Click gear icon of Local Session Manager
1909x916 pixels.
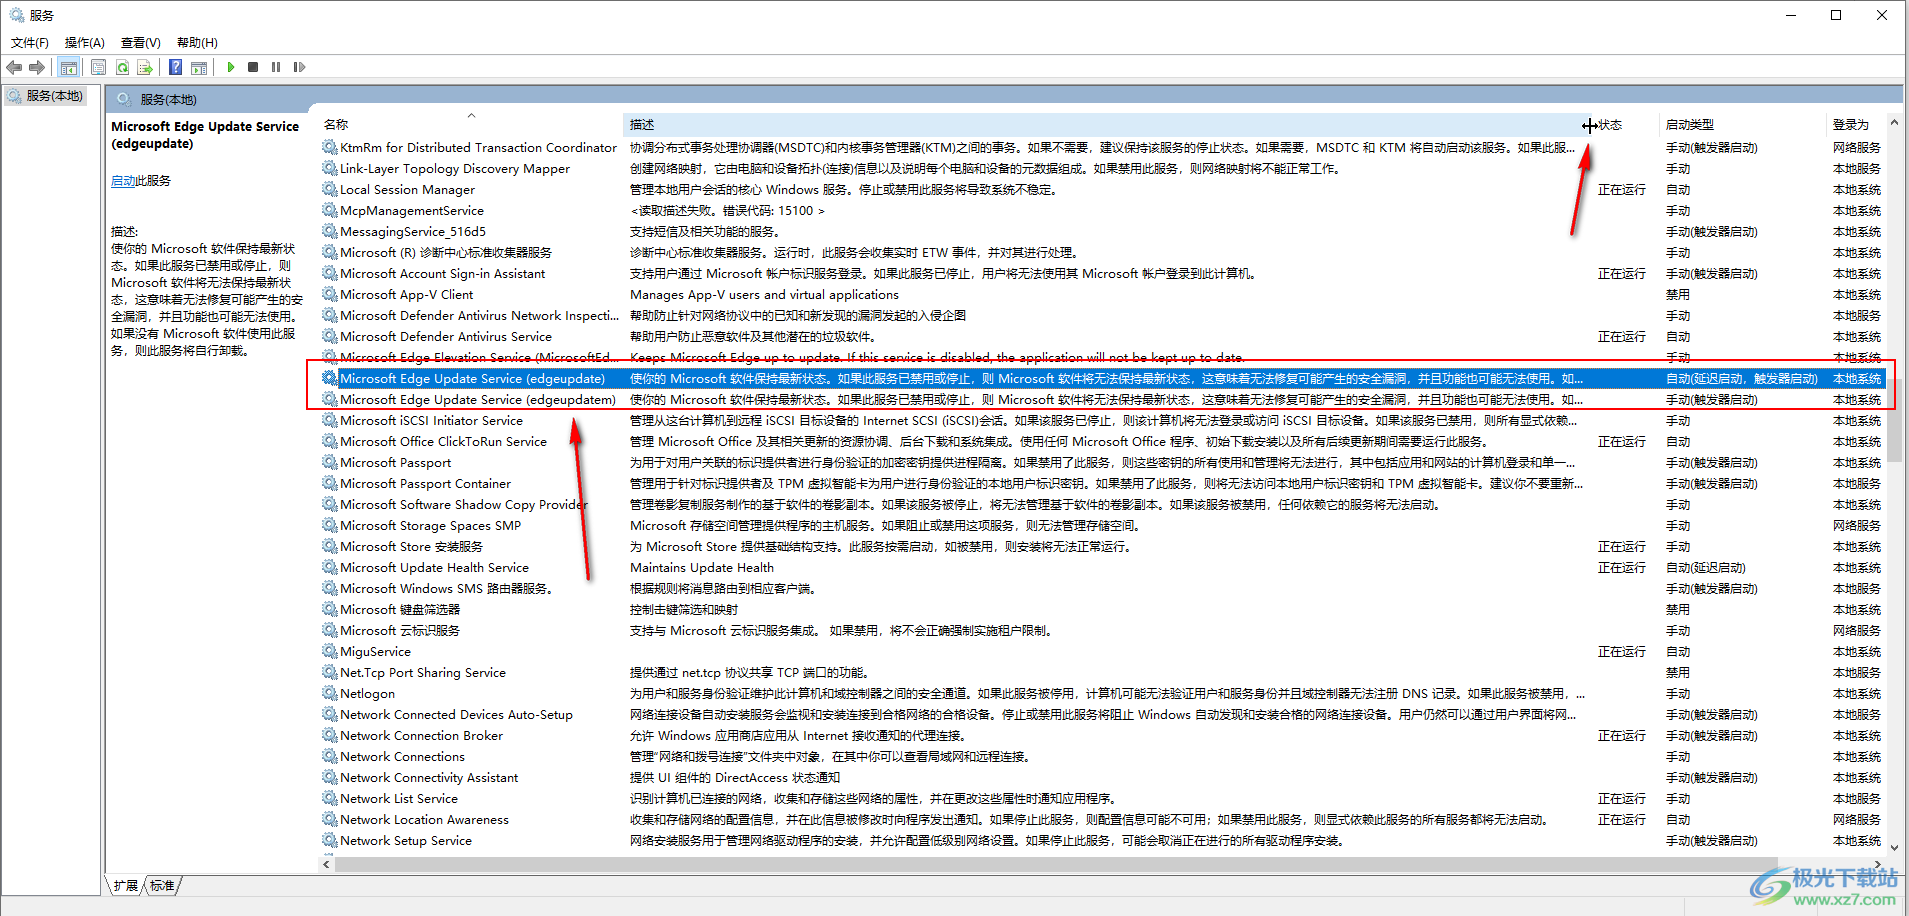329,189
